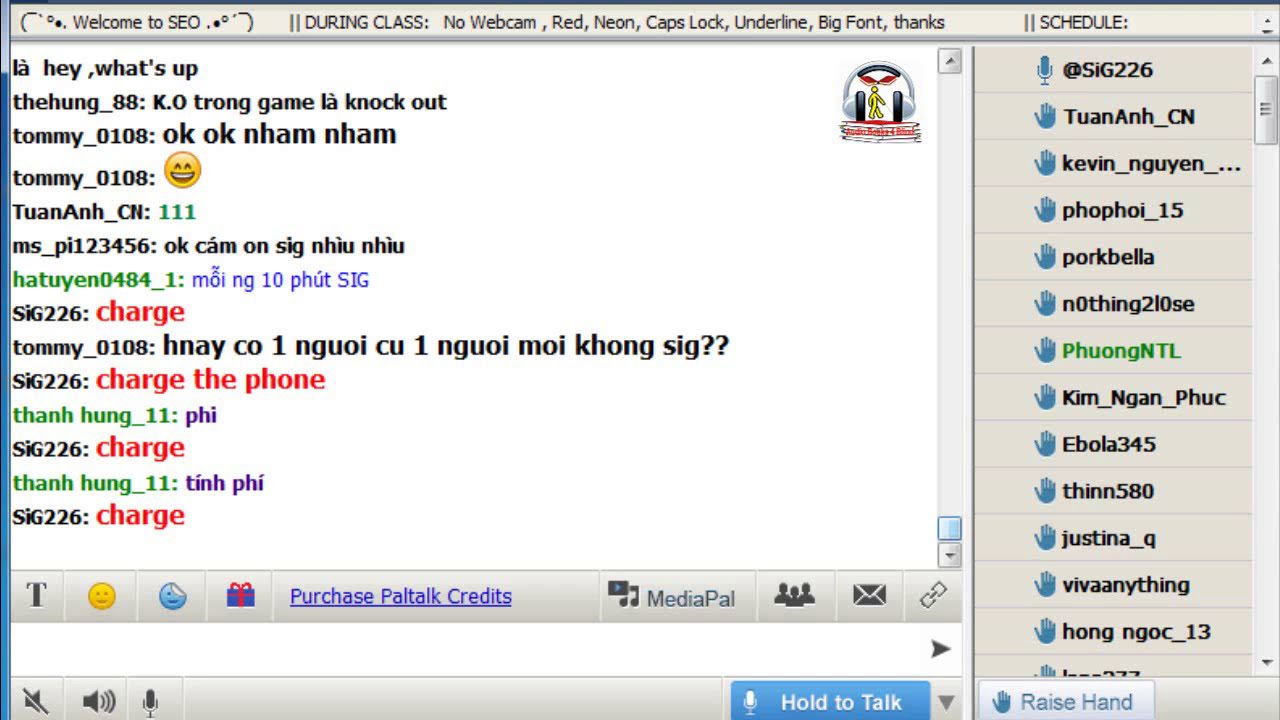Click the raised hand icon beside thinn580
The image size is (1280, 720).
(1045, 491)
